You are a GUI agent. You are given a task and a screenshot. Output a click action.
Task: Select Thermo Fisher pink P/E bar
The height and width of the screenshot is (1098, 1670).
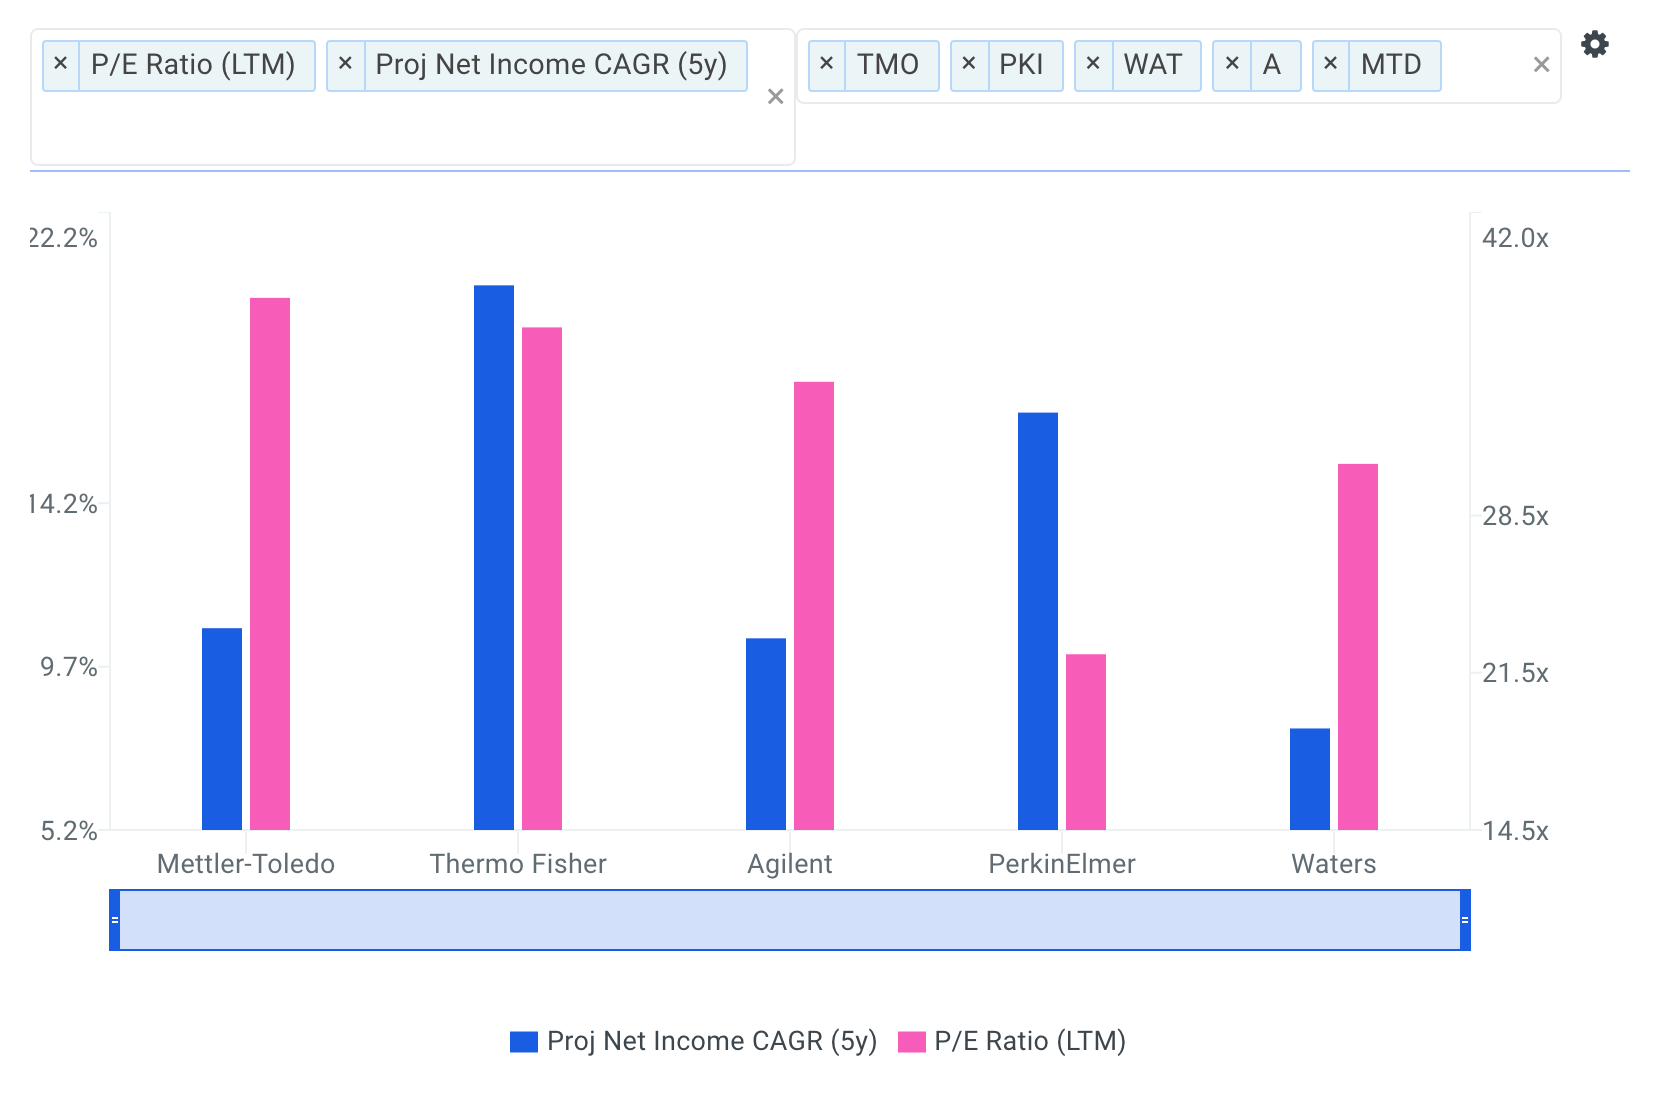pos(542,579)
